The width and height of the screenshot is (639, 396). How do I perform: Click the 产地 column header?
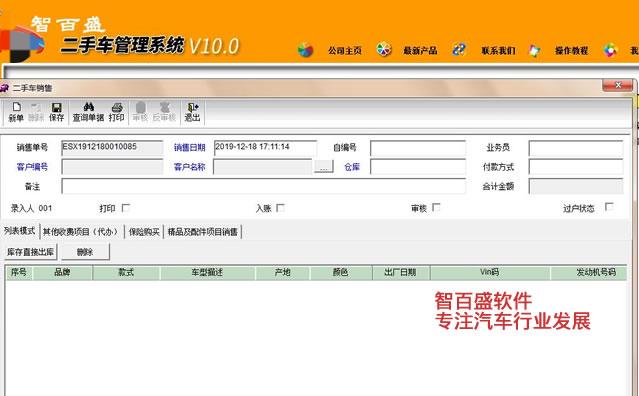click(x=282, y=273)
